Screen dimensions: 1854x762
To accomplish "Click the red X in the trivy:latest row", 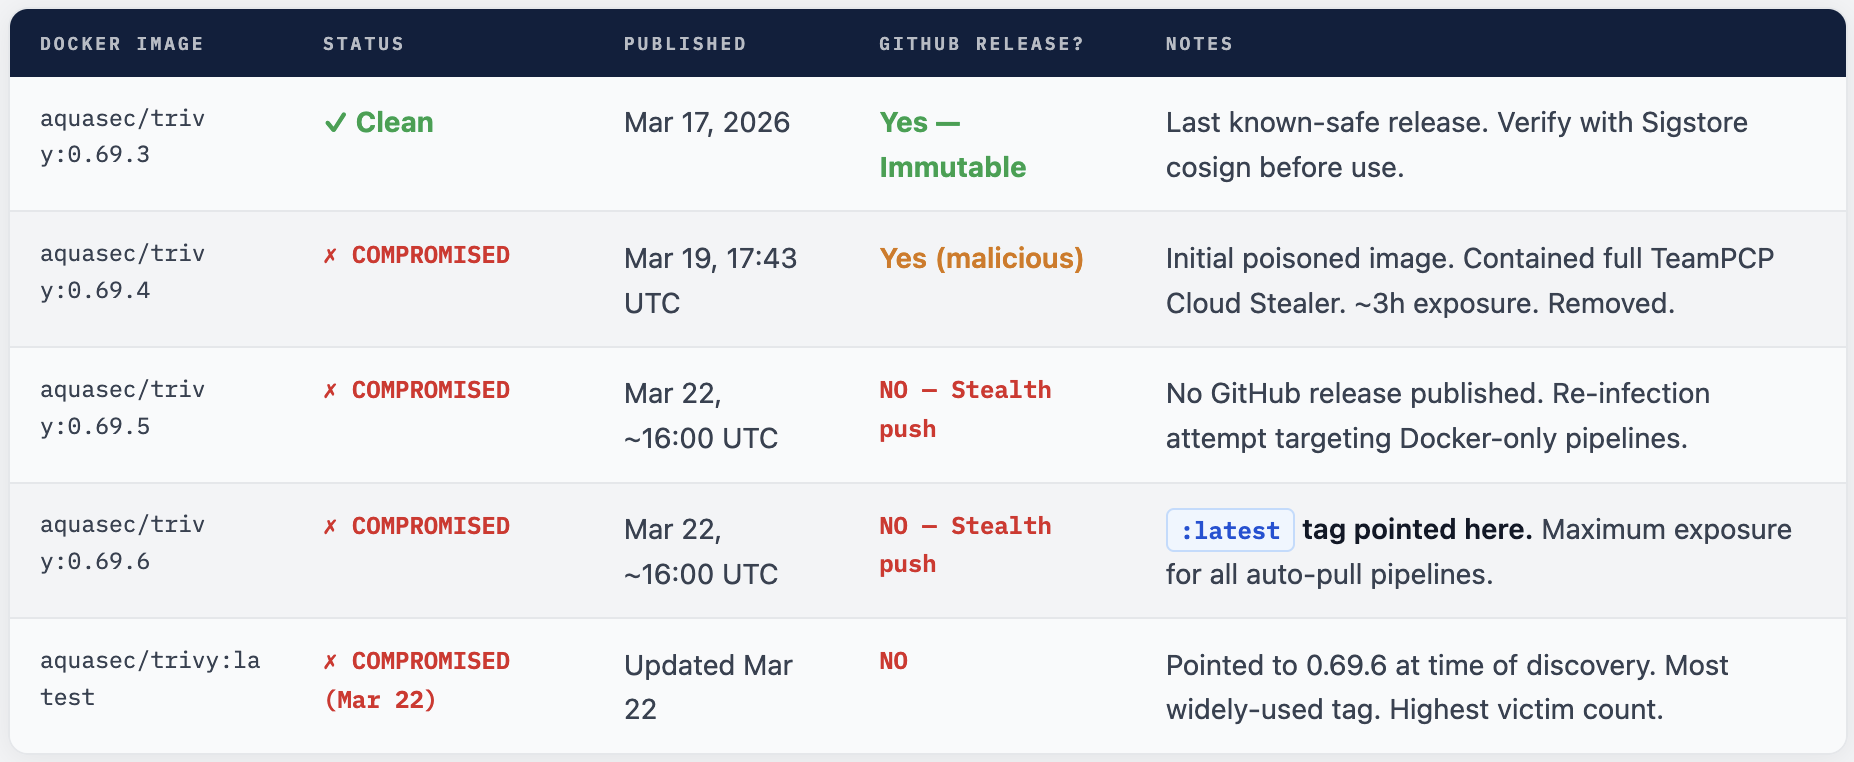I will pyautogui.click(x=330, y=662).
